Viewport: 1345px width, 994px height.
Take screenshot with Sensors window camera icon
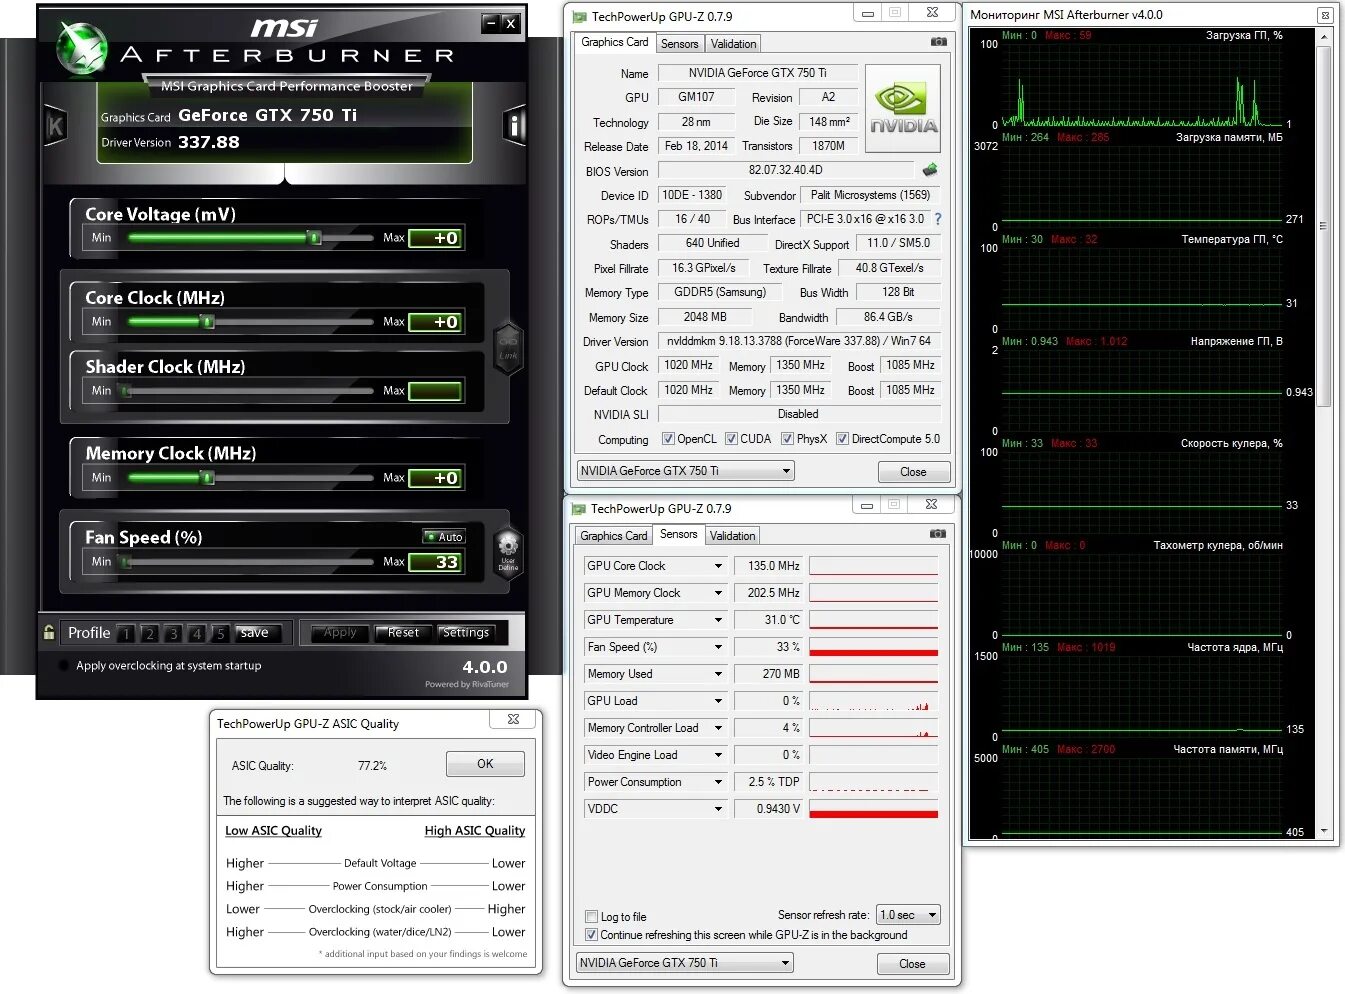pos(937,534)
